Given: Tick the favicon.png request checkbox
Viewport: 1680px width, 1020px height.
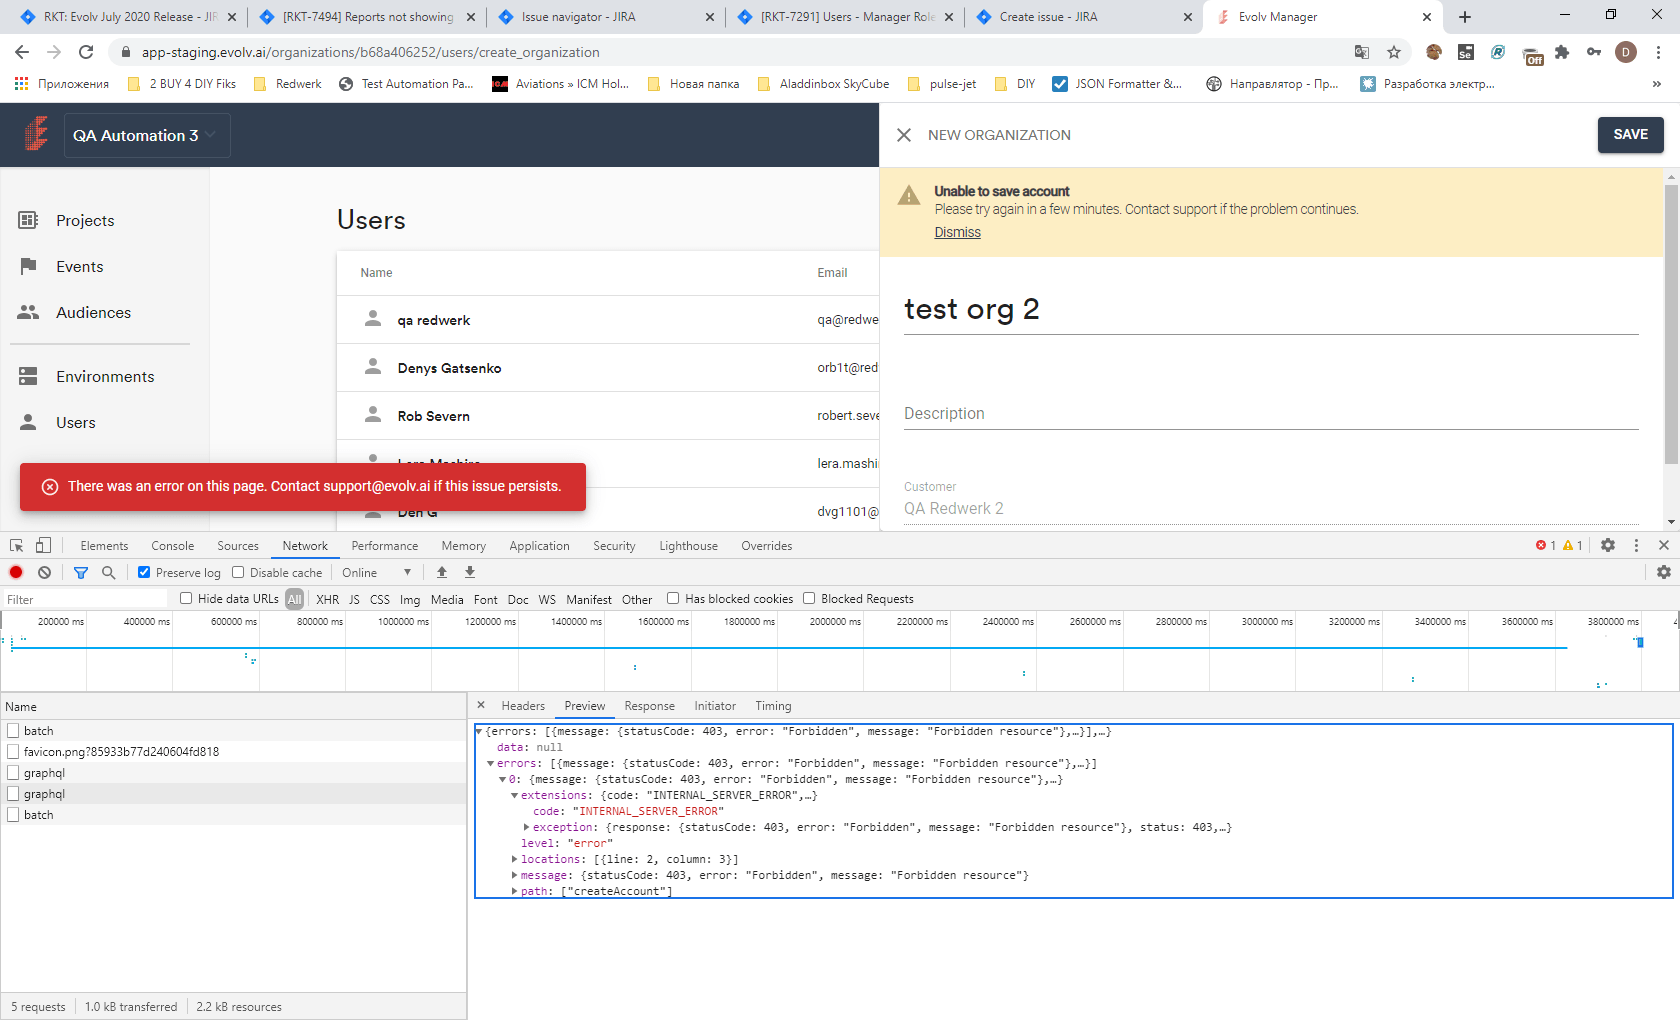Looking at the screenshot, I should 13,751.
